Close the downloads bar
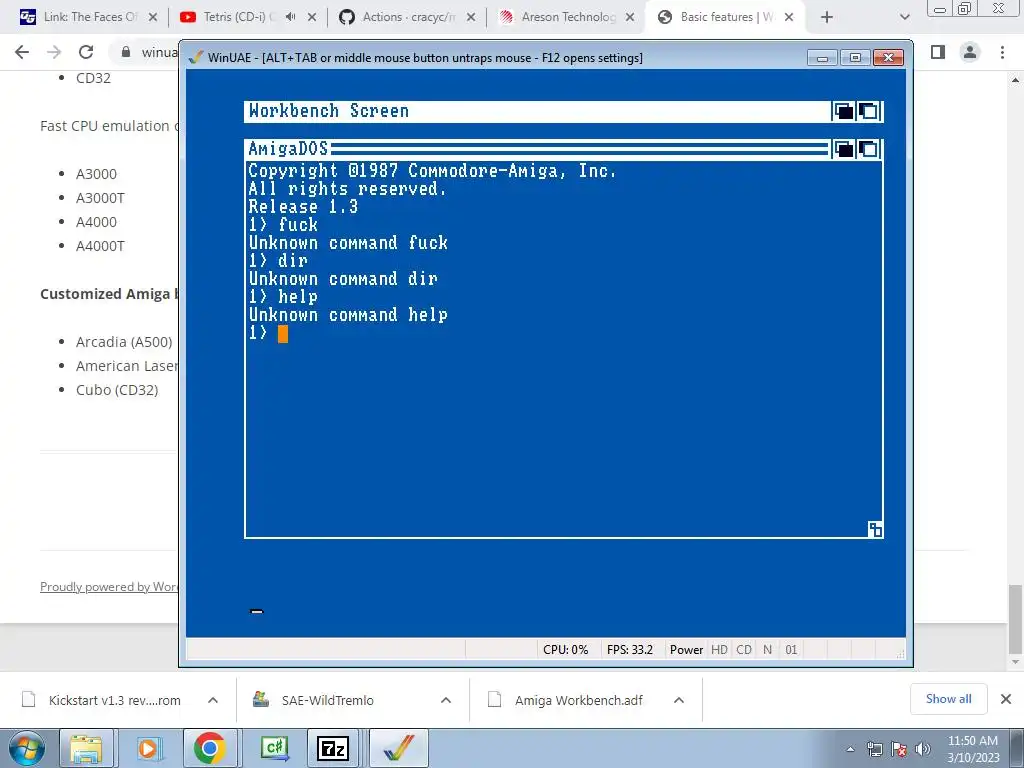Screen dimensions: 1024x768 click(1006, 699)
